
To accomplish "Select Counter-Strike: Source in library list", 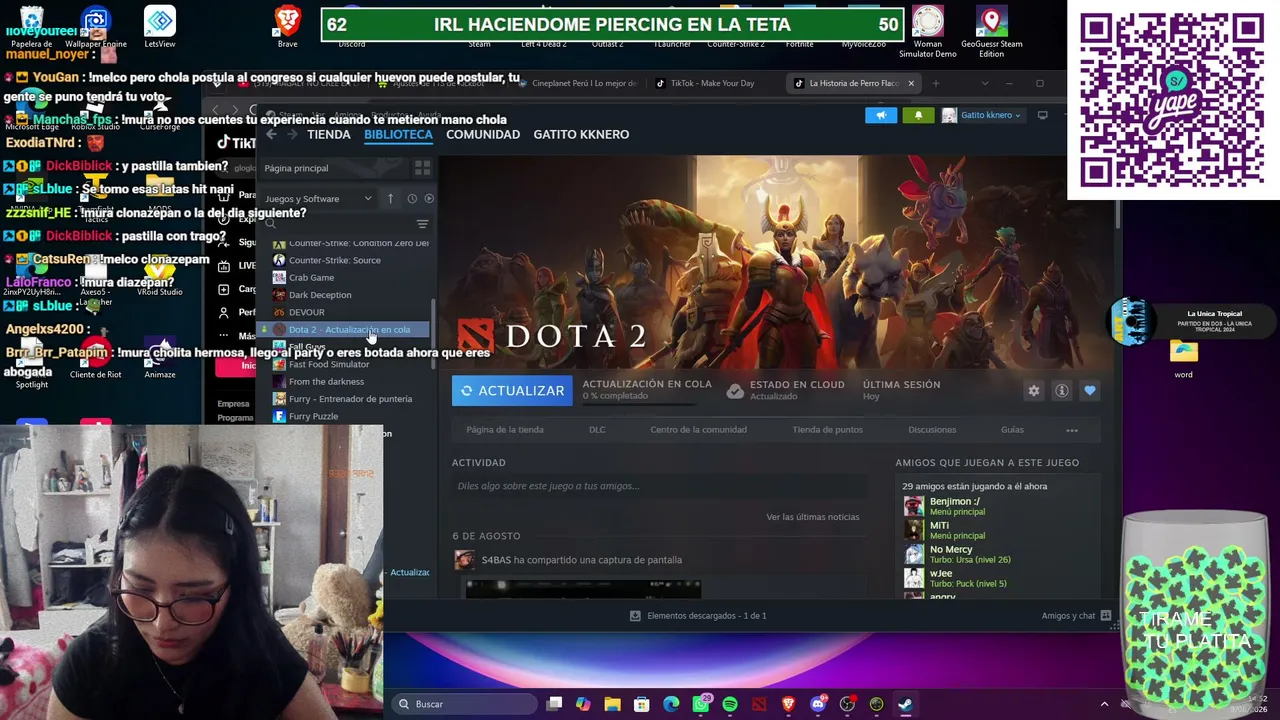I will (334, 260).
